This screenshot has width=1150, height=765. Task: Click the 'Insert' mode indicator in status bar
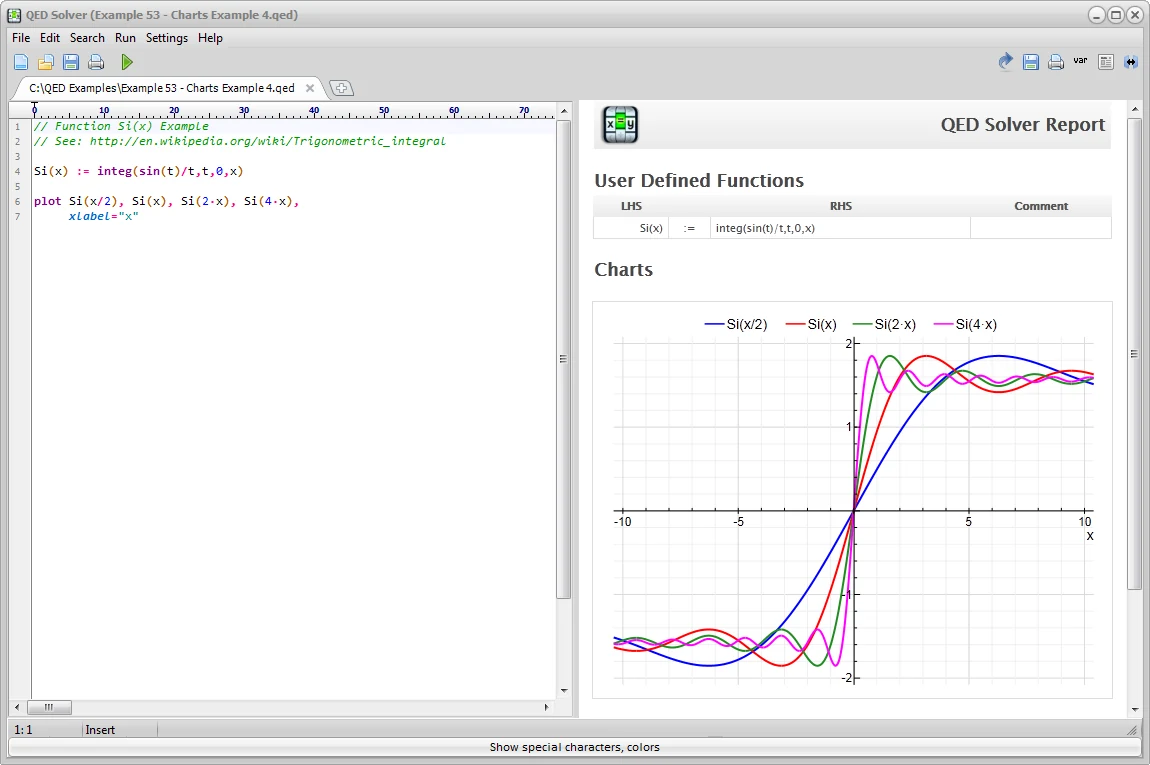click(x=100, y=730)
